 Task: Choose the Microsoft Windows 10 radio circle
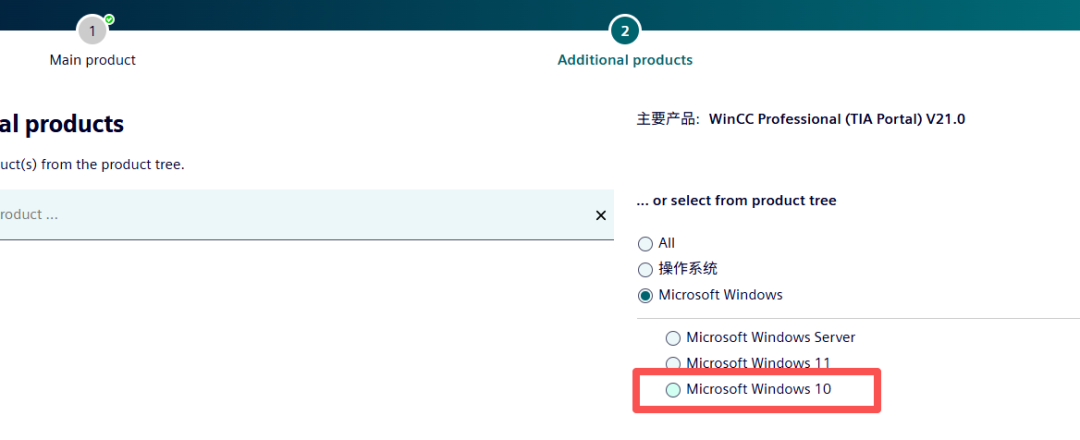coord(673,389)
